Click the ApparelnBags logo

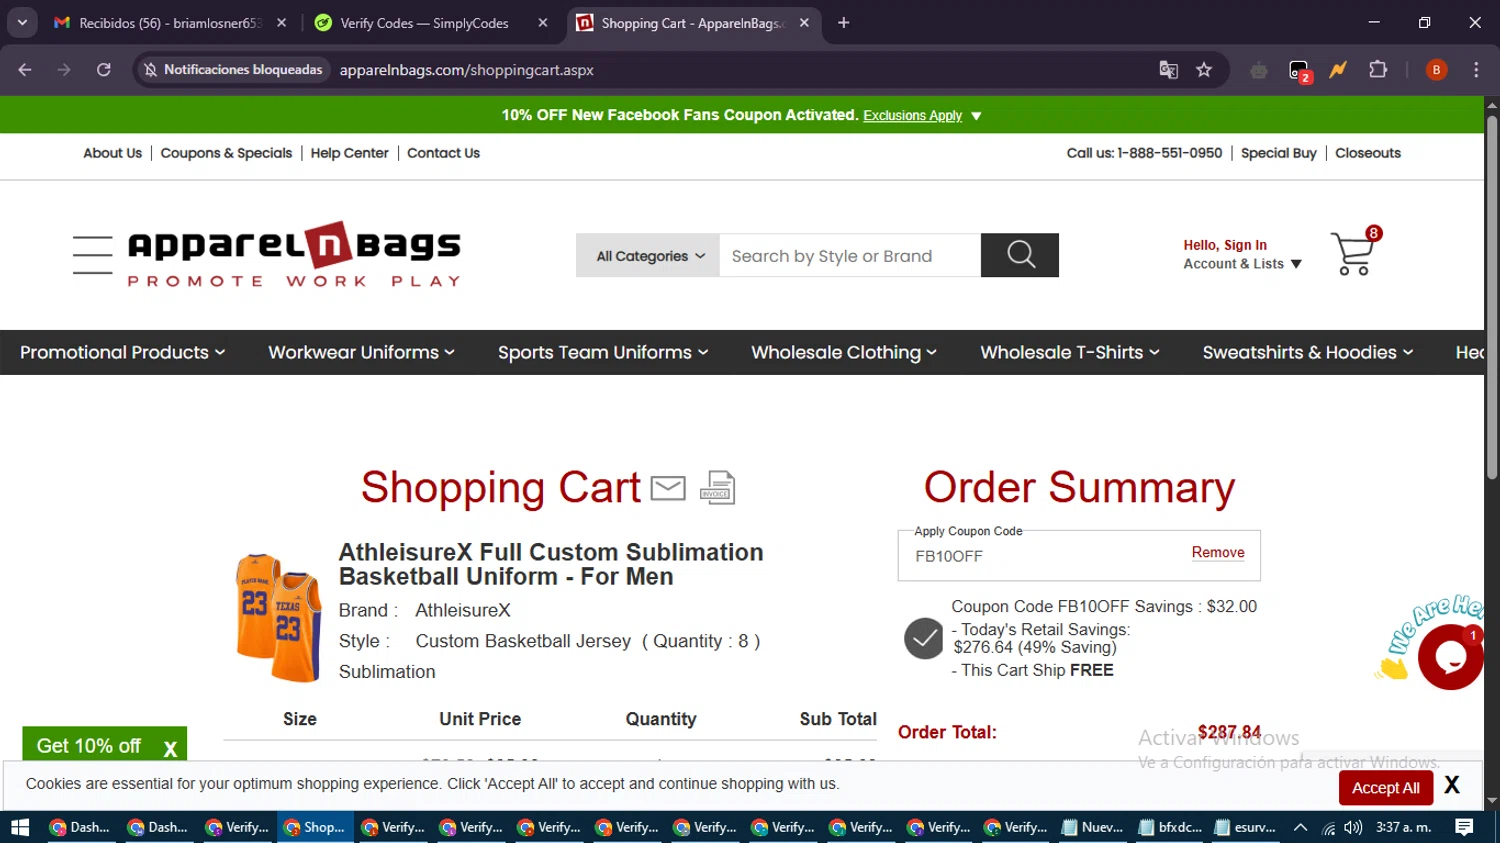(x=294, y=255)
